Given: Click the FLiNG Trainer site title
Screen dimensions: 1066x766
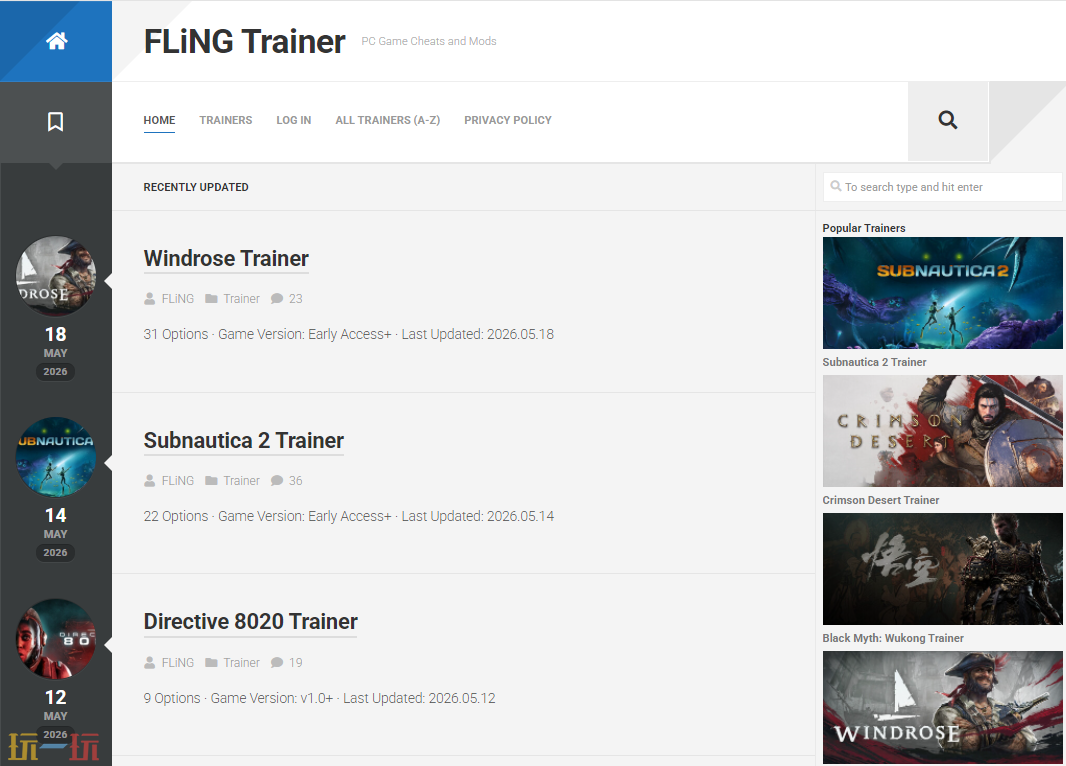Looking at the screenshot, I should pos(245,41).
